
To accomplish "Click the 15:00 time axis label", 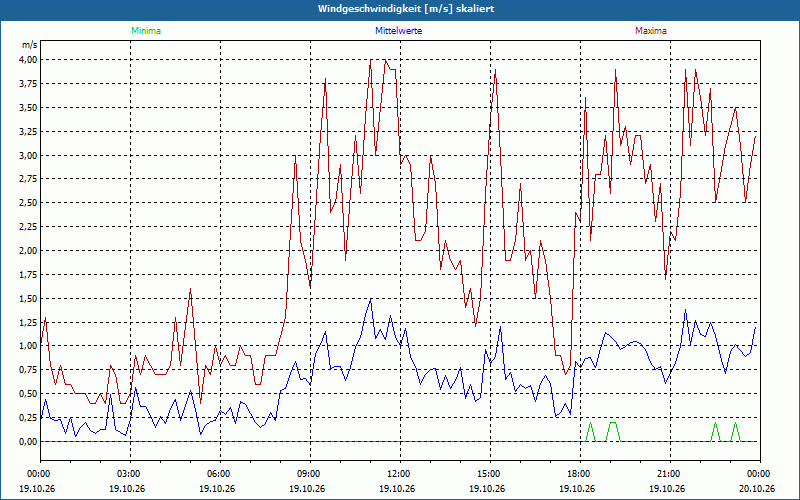I will point(490,474).
